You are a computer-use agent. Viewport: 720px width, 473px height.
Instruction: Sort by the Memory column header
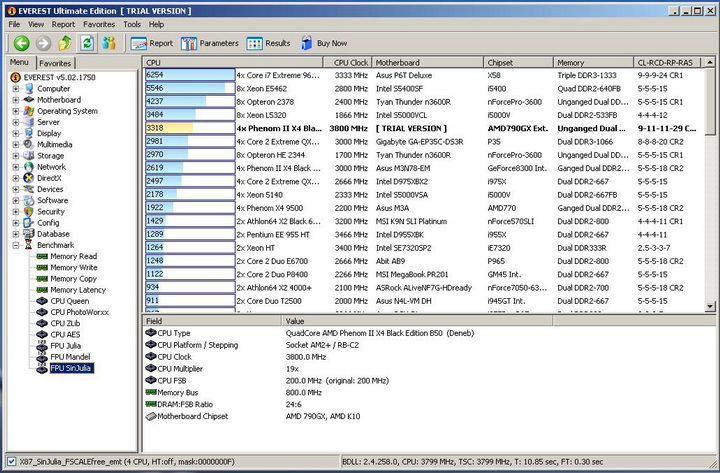point(593,62)
